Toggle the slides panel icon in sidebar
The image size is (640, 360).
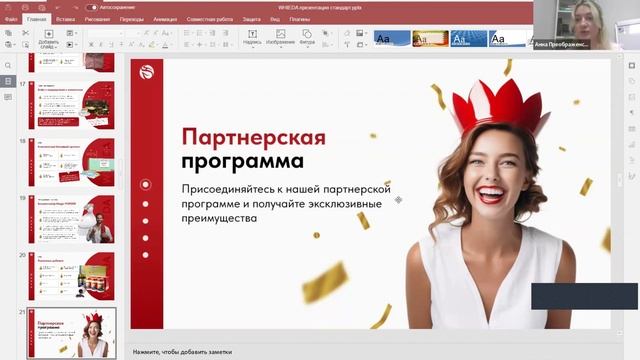[x=8, y=81]
